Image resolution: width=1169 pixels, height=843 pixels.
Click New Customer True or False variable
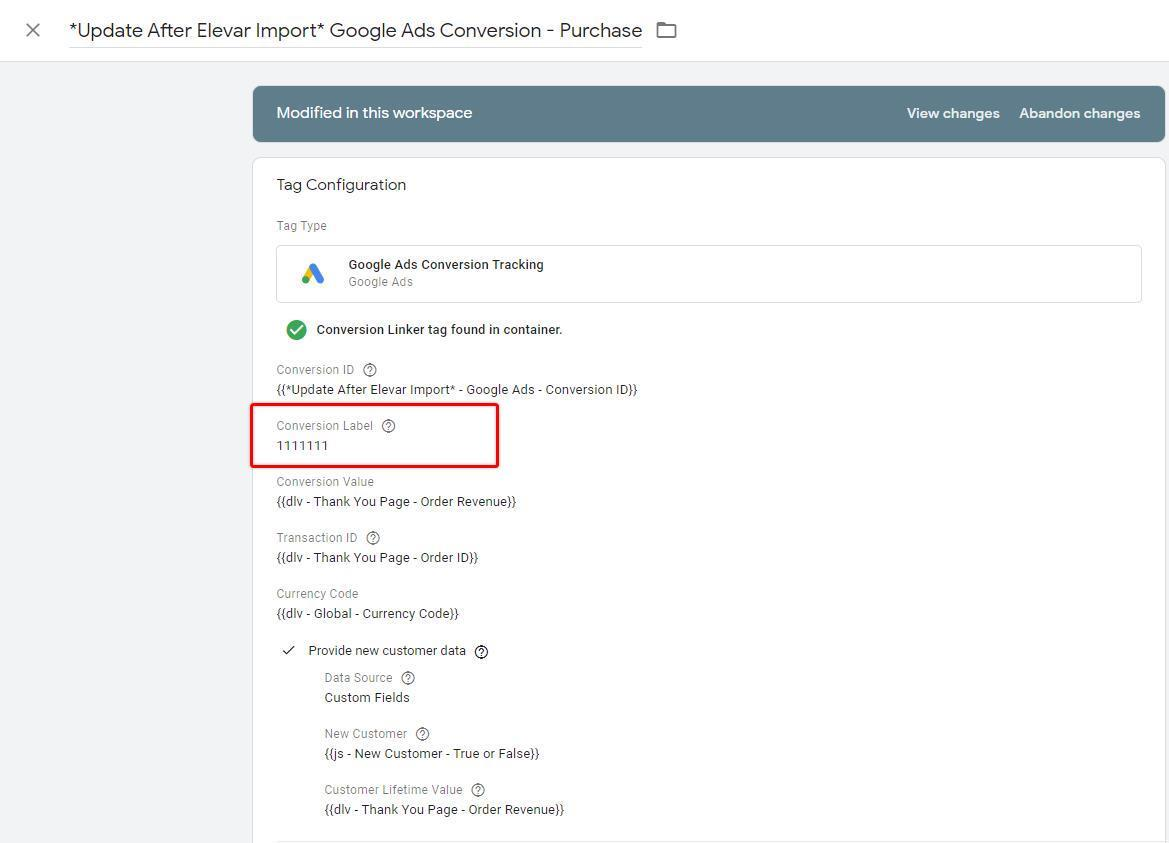coord(432,754)
